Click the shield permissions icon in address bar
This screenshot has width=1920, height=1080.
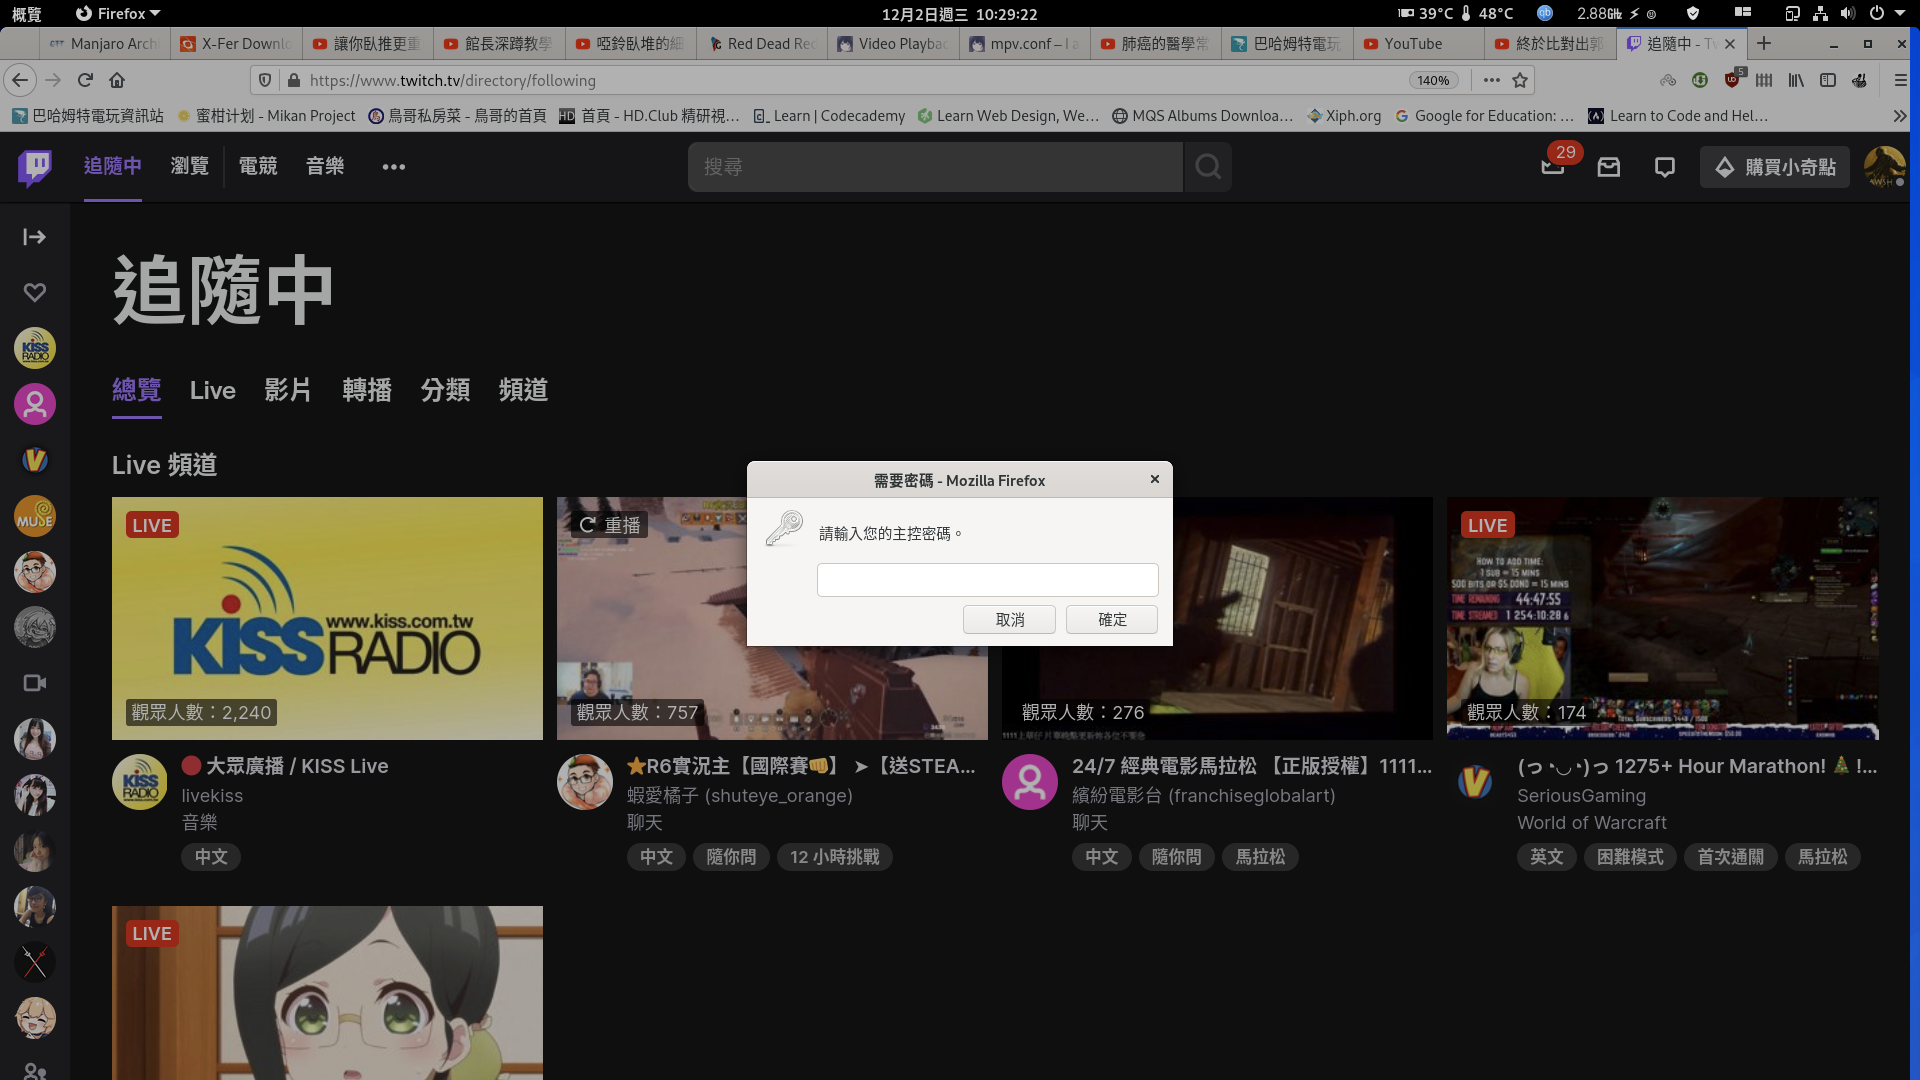[263, 80]
